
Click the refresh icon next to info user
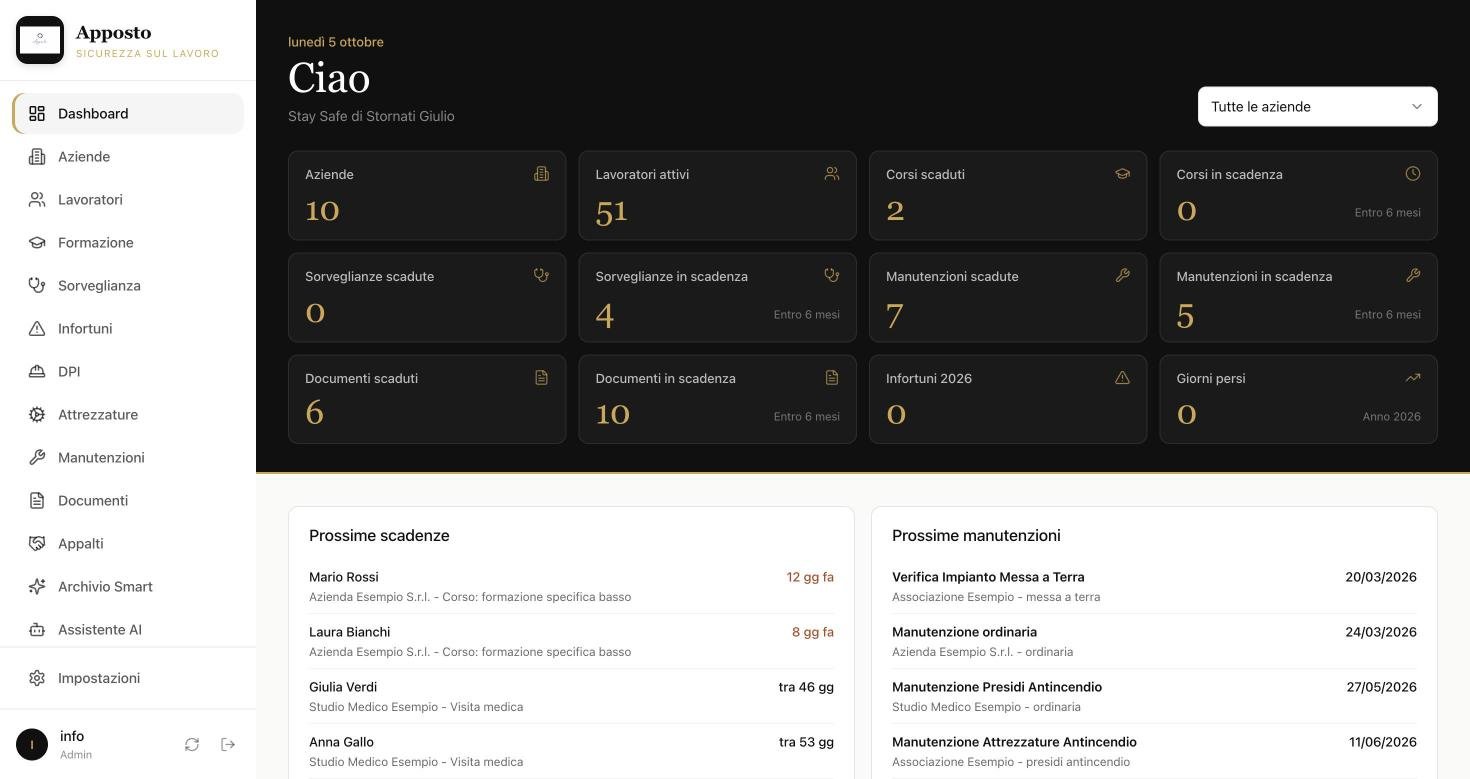tap(192, 744)
